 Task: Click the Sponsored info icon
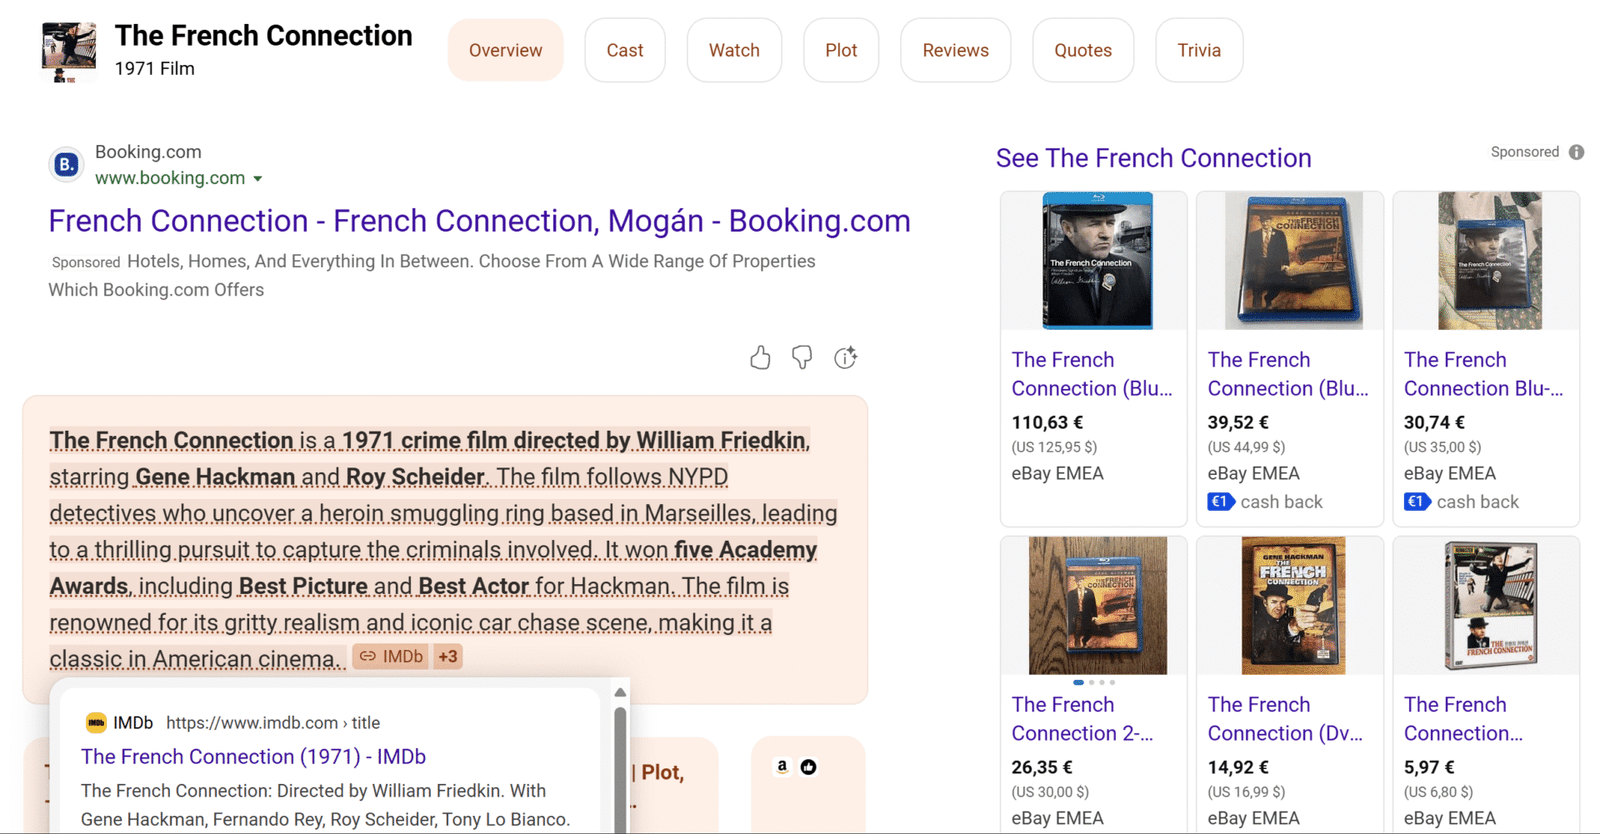coord(1576,152)
